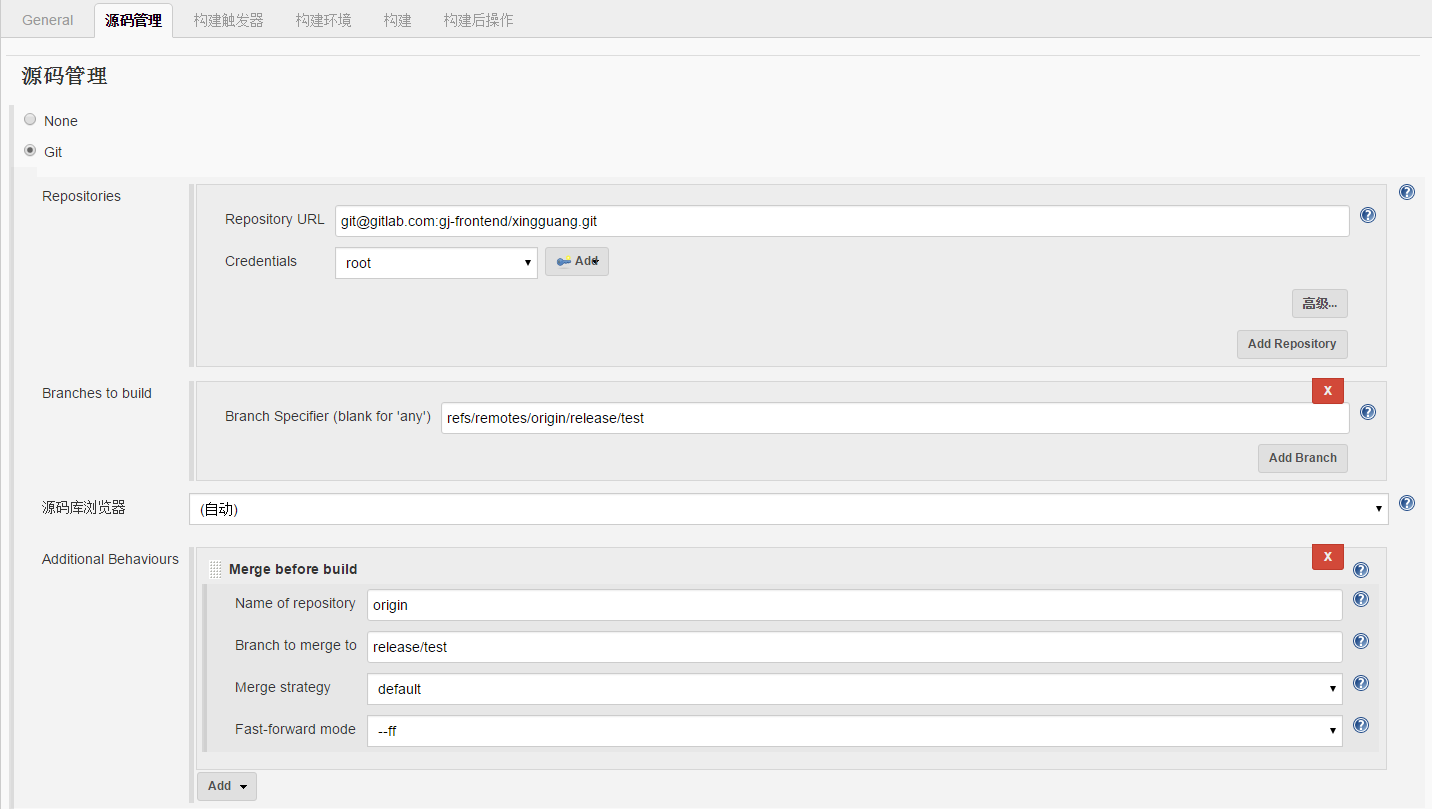
Task: Open help icon beside Branch Specifier field
Action: (x=1368, y=412)
